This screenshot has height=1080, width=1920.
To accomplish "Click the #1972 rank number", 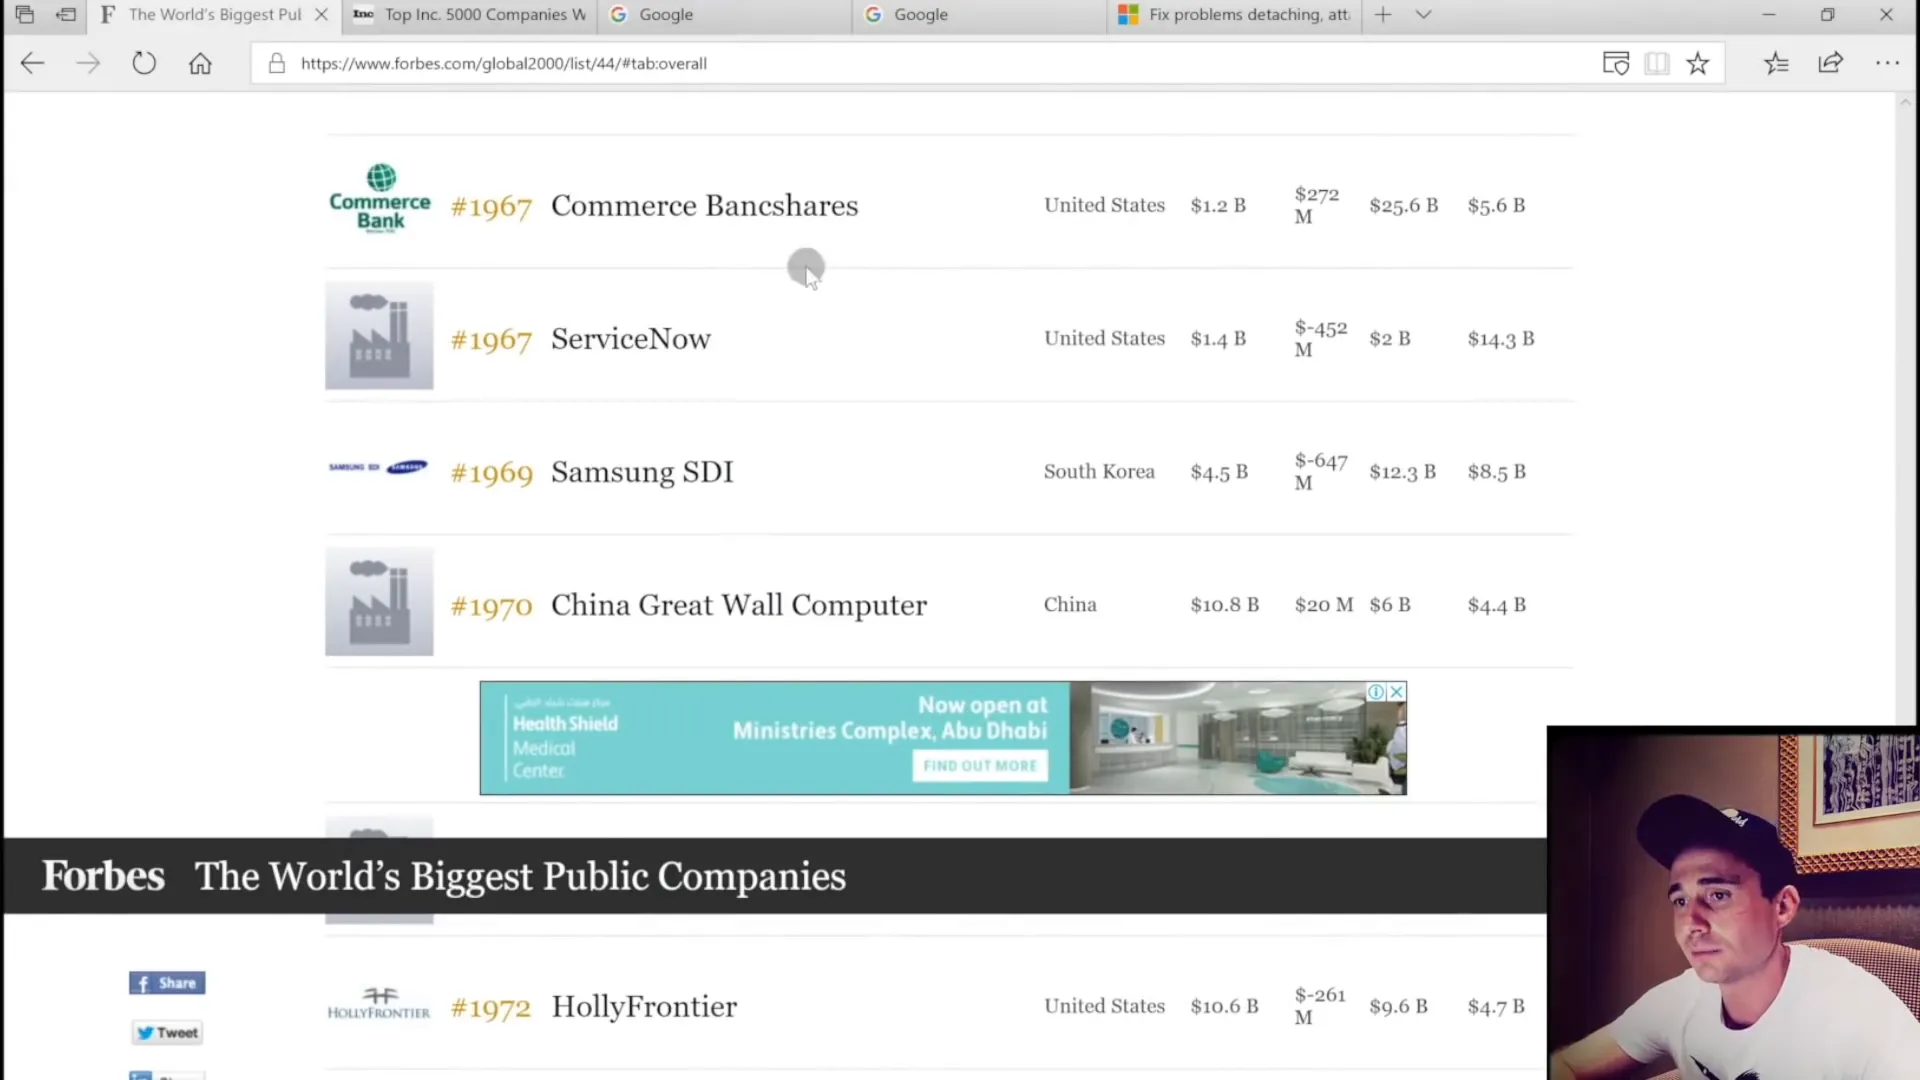I will (490, 1008).
